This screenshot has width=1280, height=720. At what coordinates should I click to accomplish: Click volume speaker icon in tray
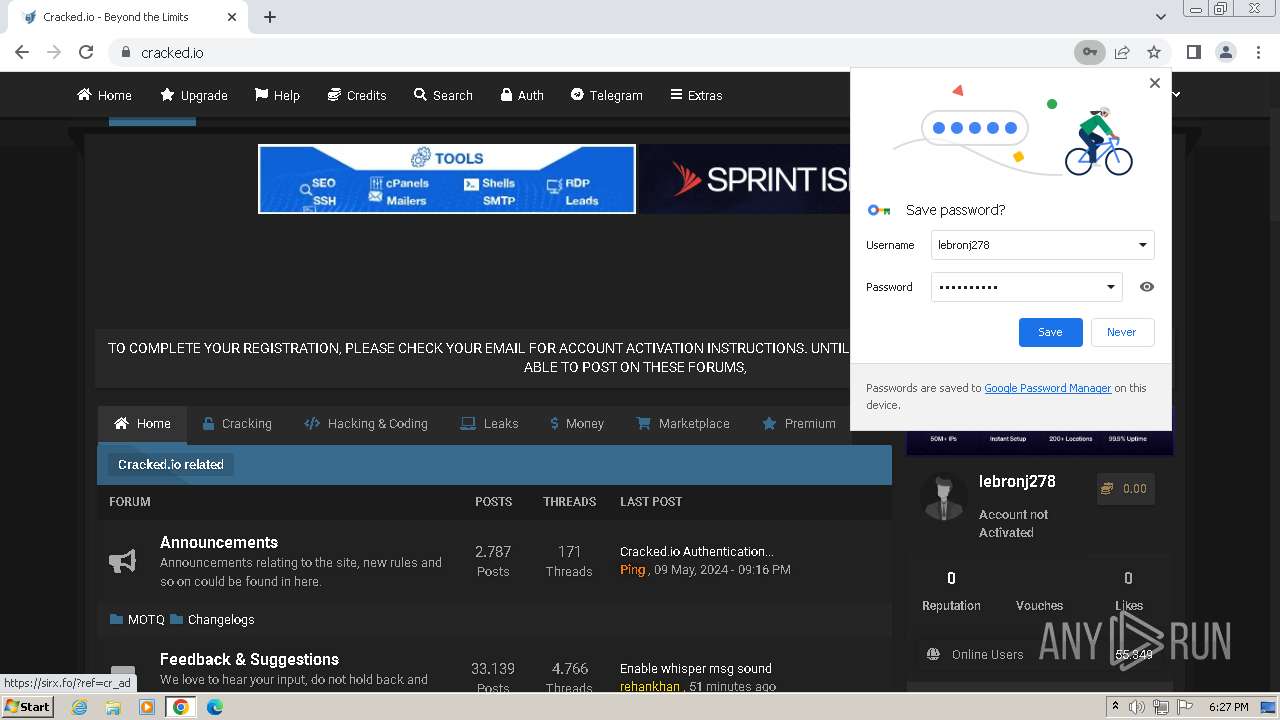[x=1137, y=707]
